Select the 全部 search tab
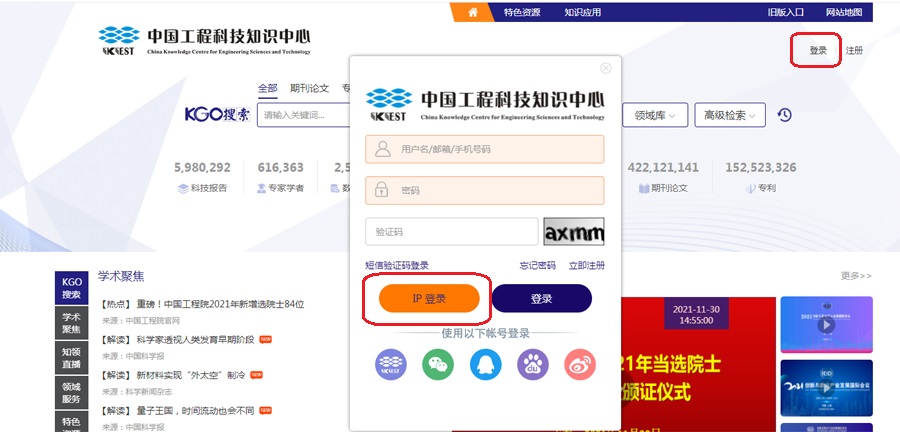 pyautogui.click(x=267, y=88)
